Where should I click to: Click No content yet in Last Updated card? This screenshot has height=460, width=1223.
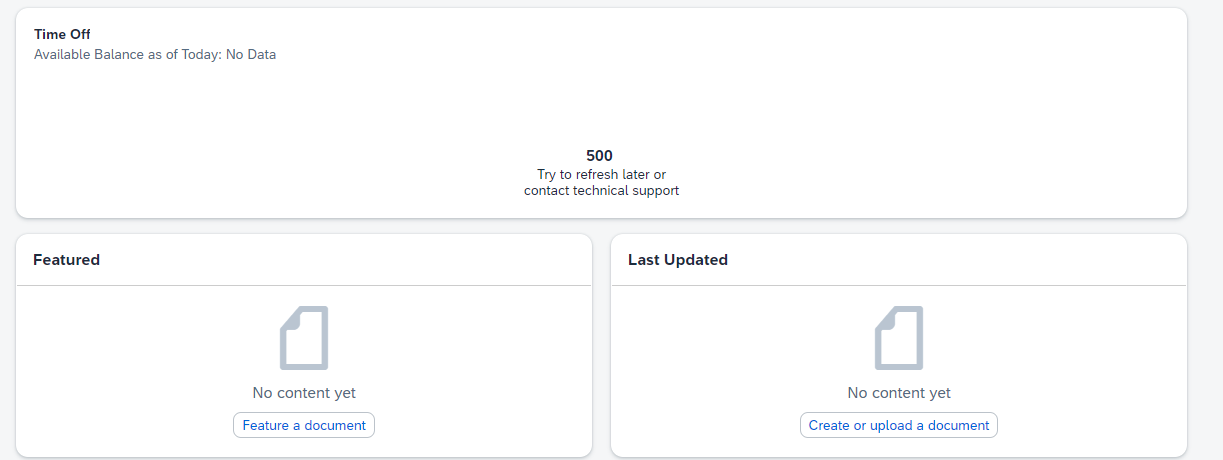899,393
